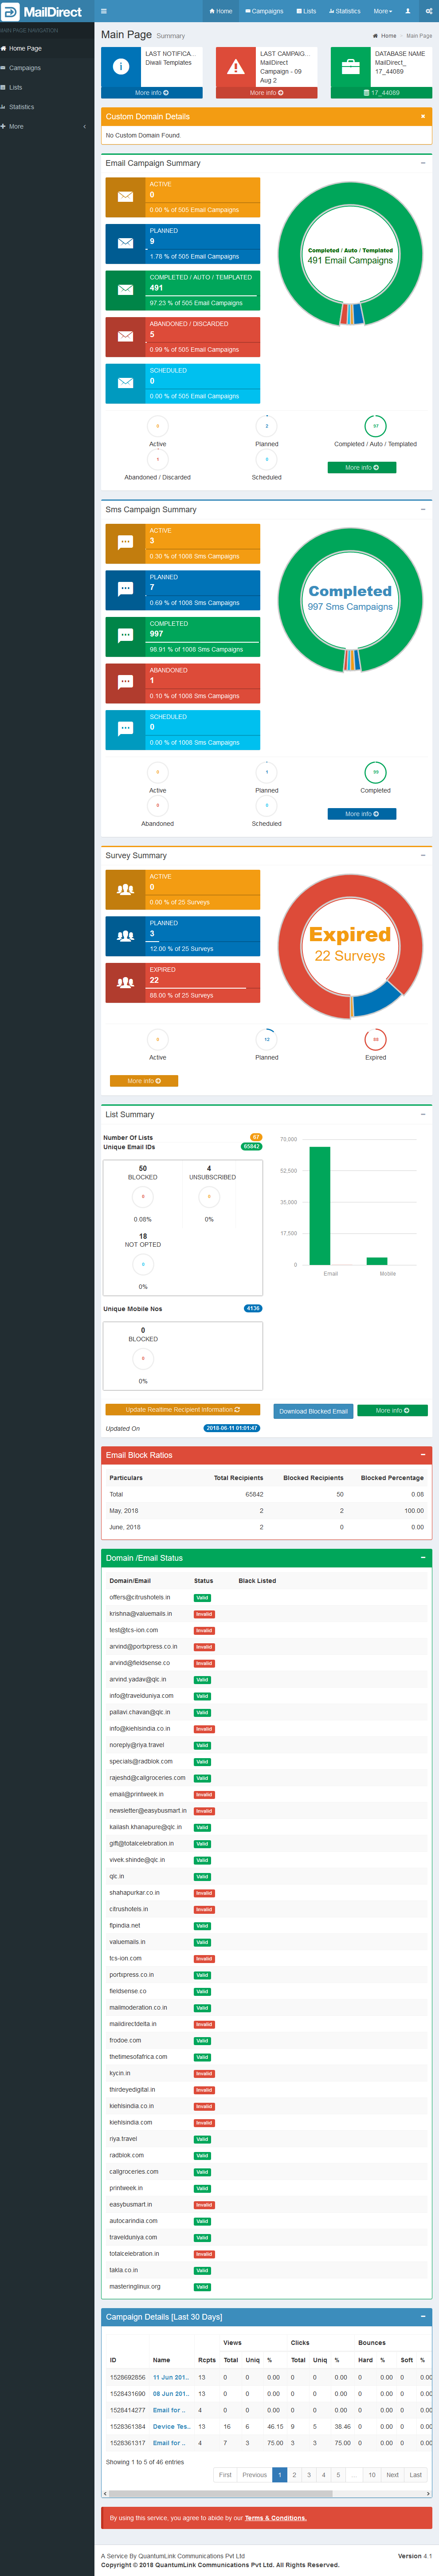This screenshot has width=439, height=2576.
Task: Click the blue info circle icon tile
Action: click(x=121, y=66)
